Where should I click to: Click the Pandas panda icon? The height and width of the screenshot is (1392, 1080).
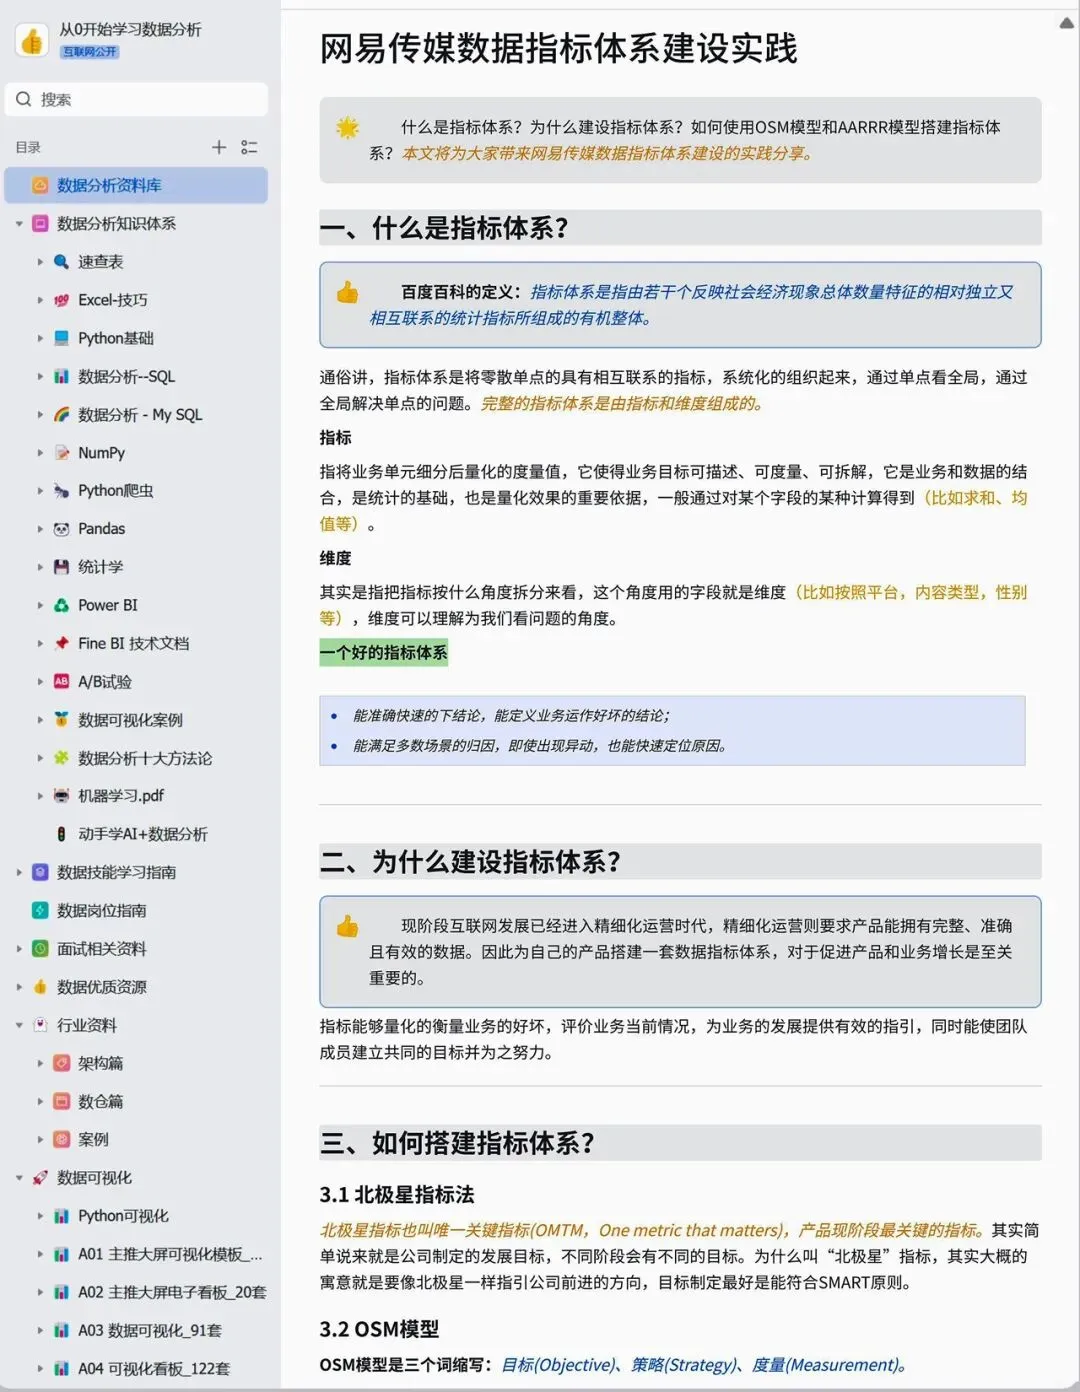(x=61, y=528)
